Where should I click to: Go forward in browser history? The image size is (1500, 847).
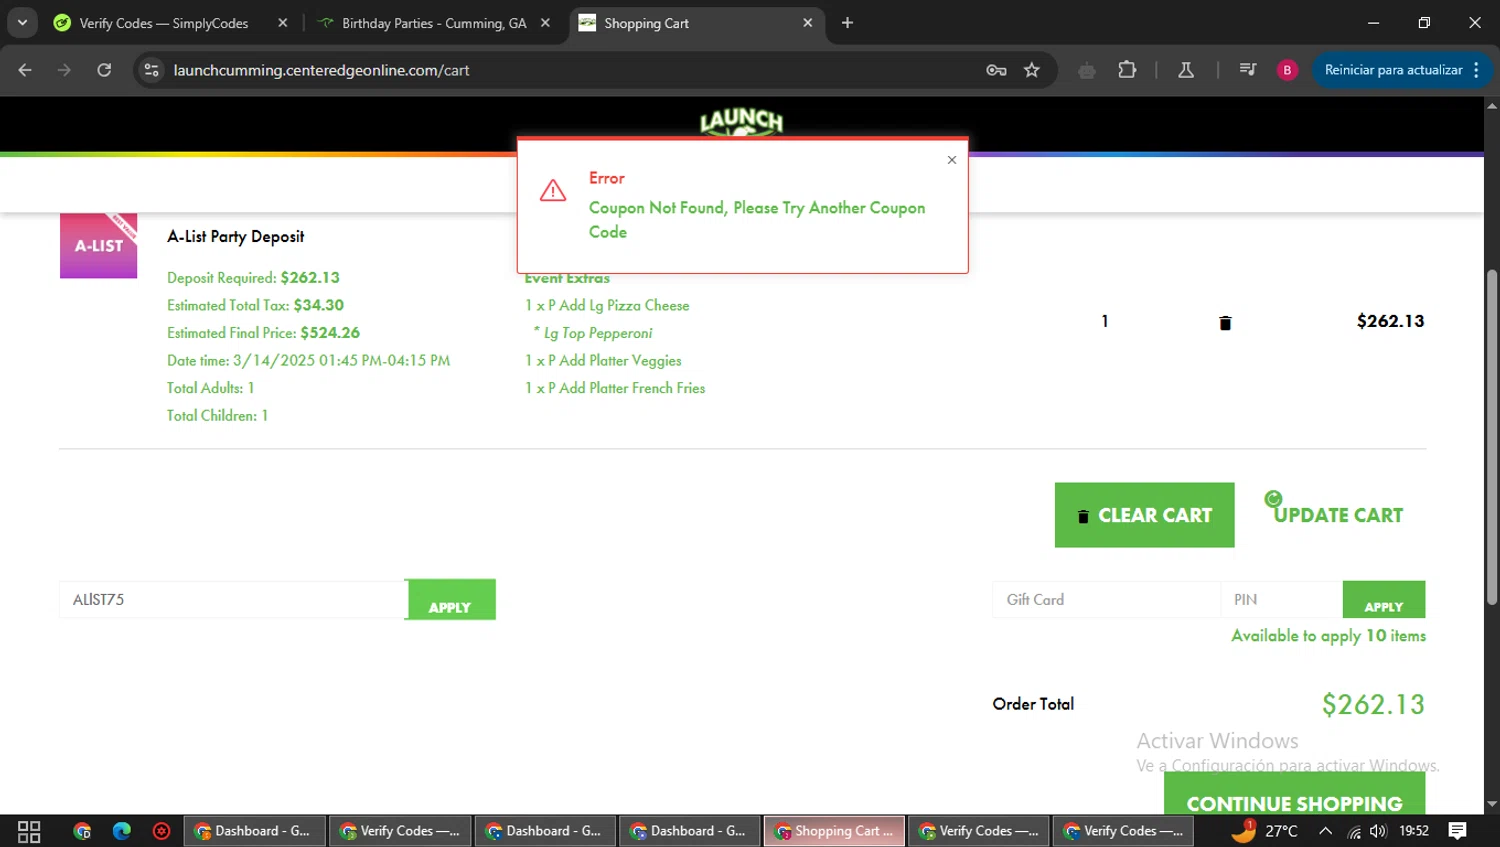64,70
